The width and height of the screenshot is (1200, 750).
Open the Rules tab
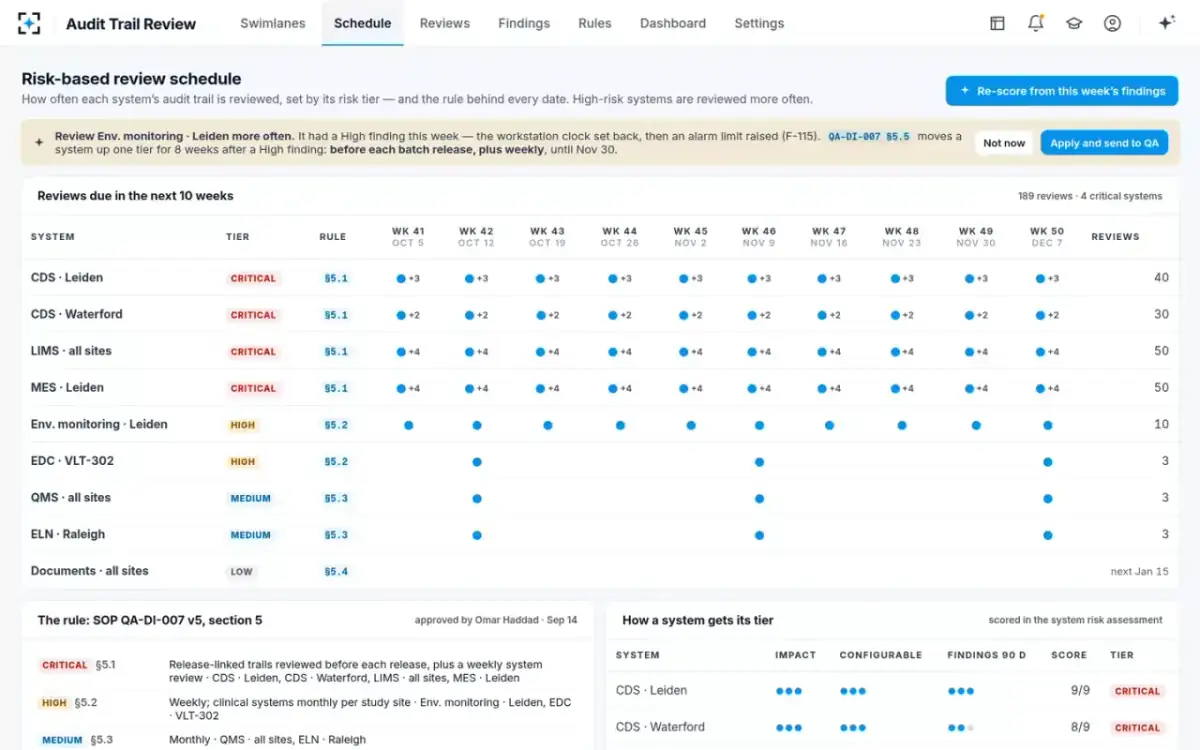(595, 23)
